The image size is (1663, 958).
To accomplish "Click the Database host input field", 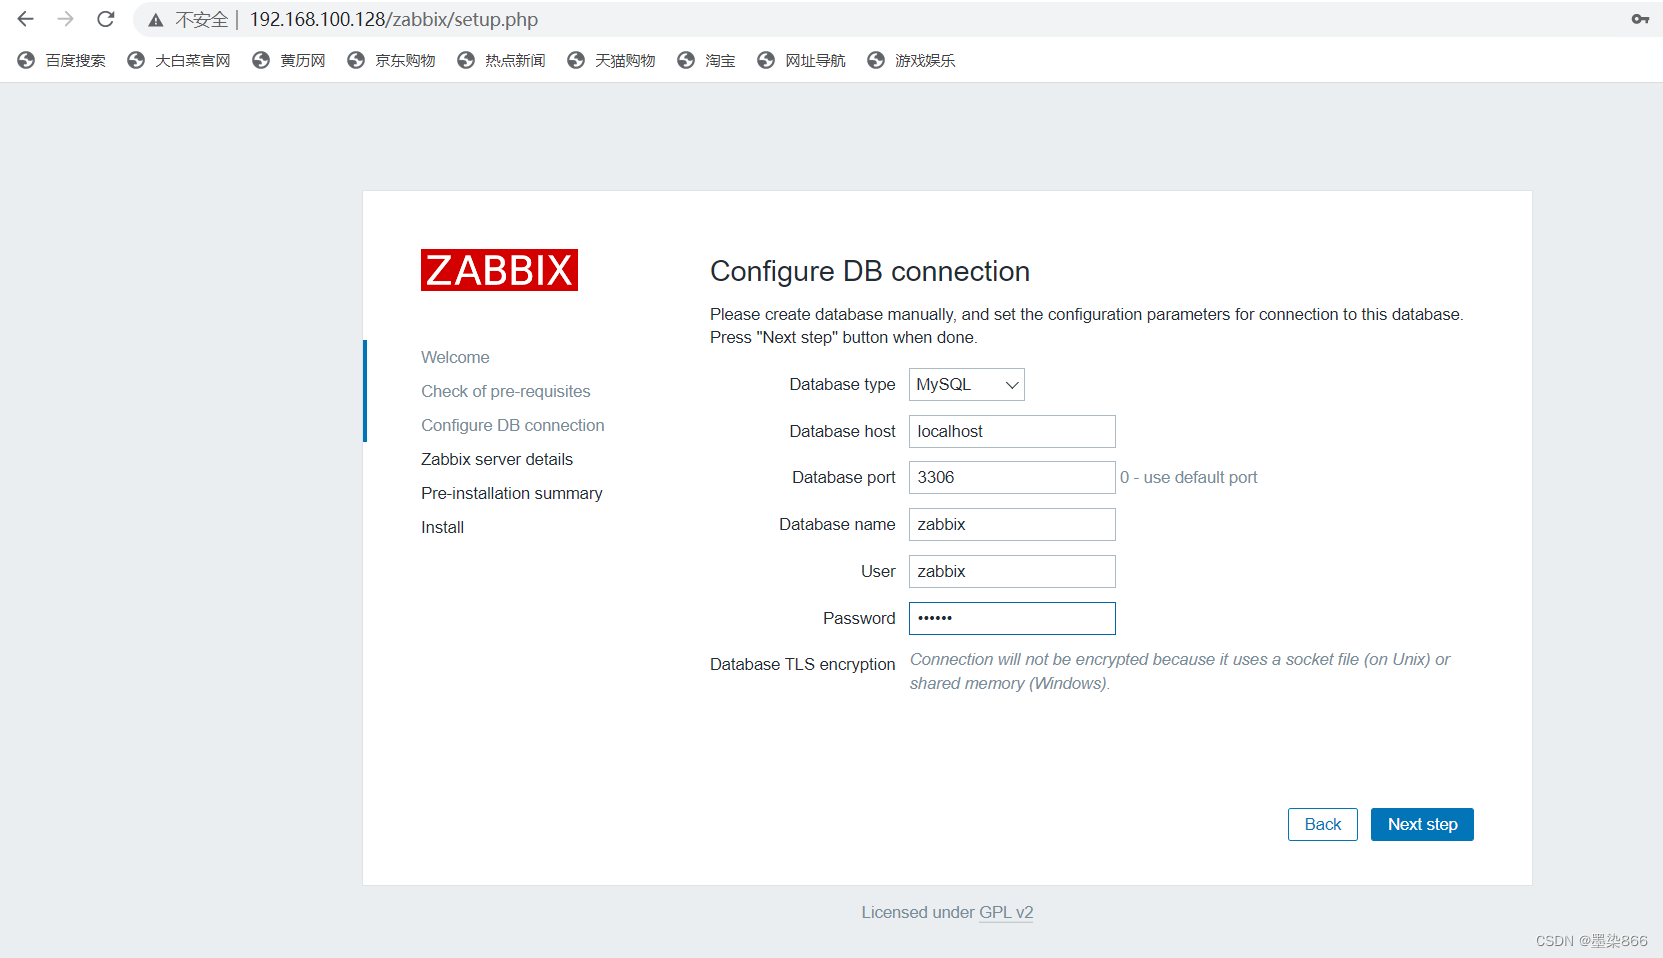I will [1011, 431].
